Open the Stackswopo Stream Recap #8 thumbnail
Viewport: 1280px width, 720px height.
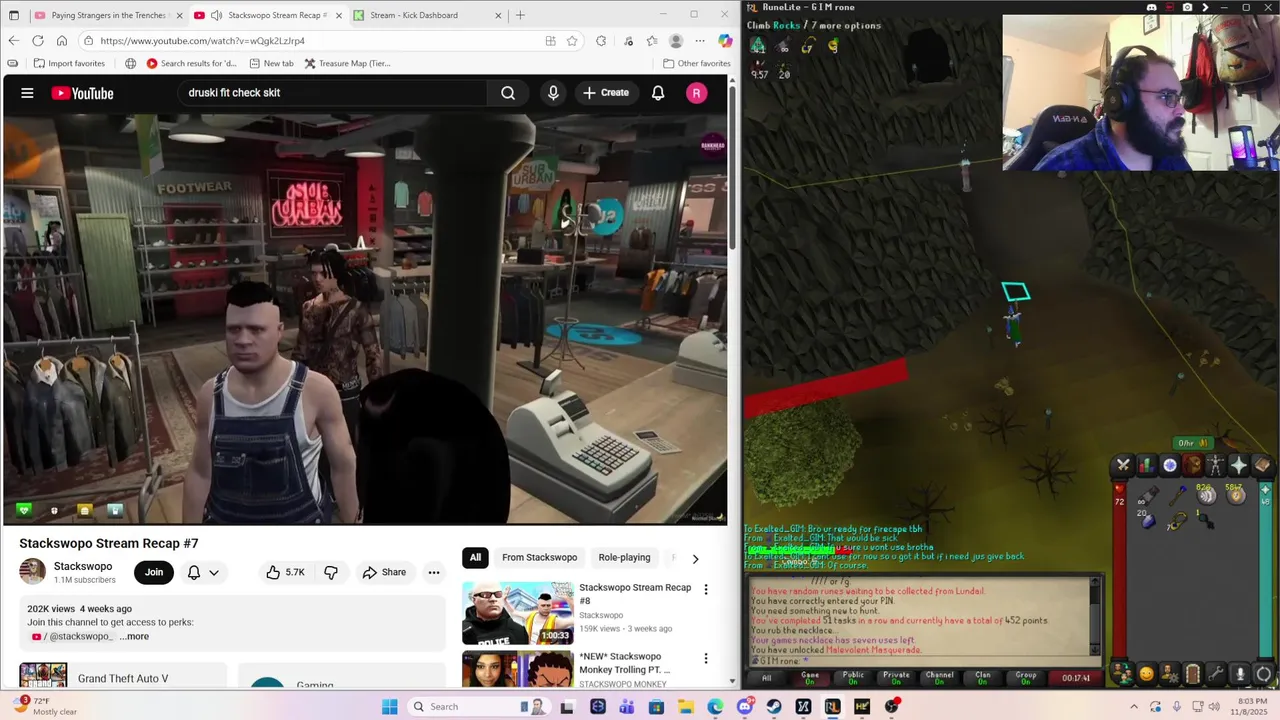[x=516, y=613]
